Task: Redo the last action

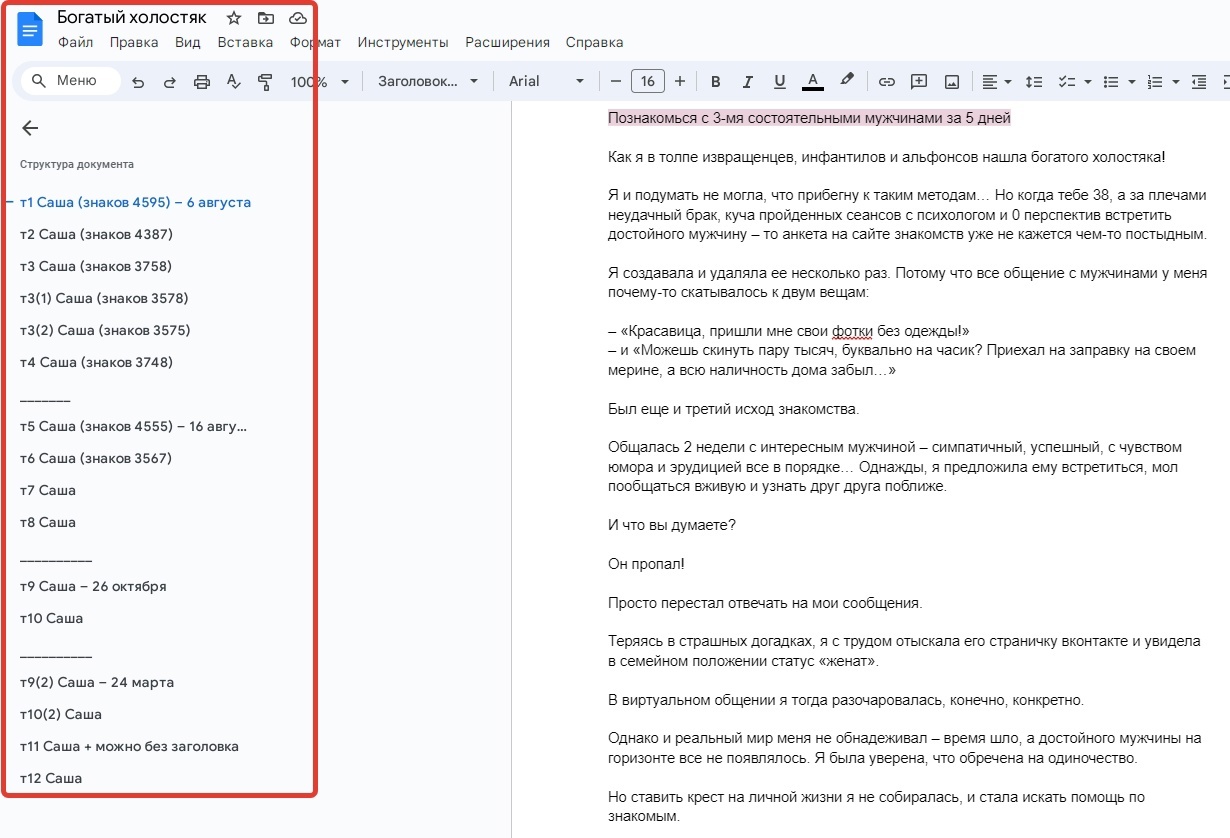Action: (170, 82)
